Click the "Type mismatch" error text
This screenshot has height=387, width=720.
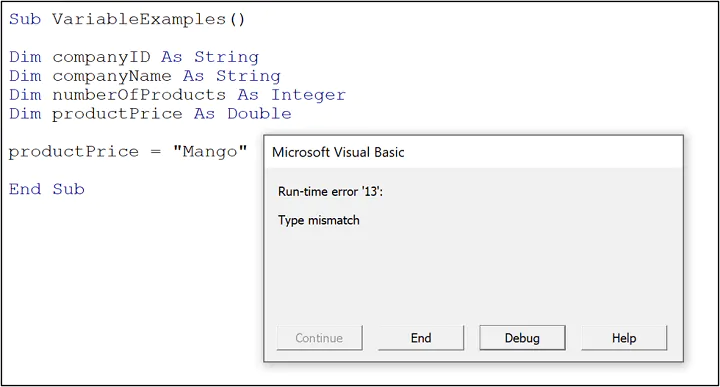(x=319, y=220)
